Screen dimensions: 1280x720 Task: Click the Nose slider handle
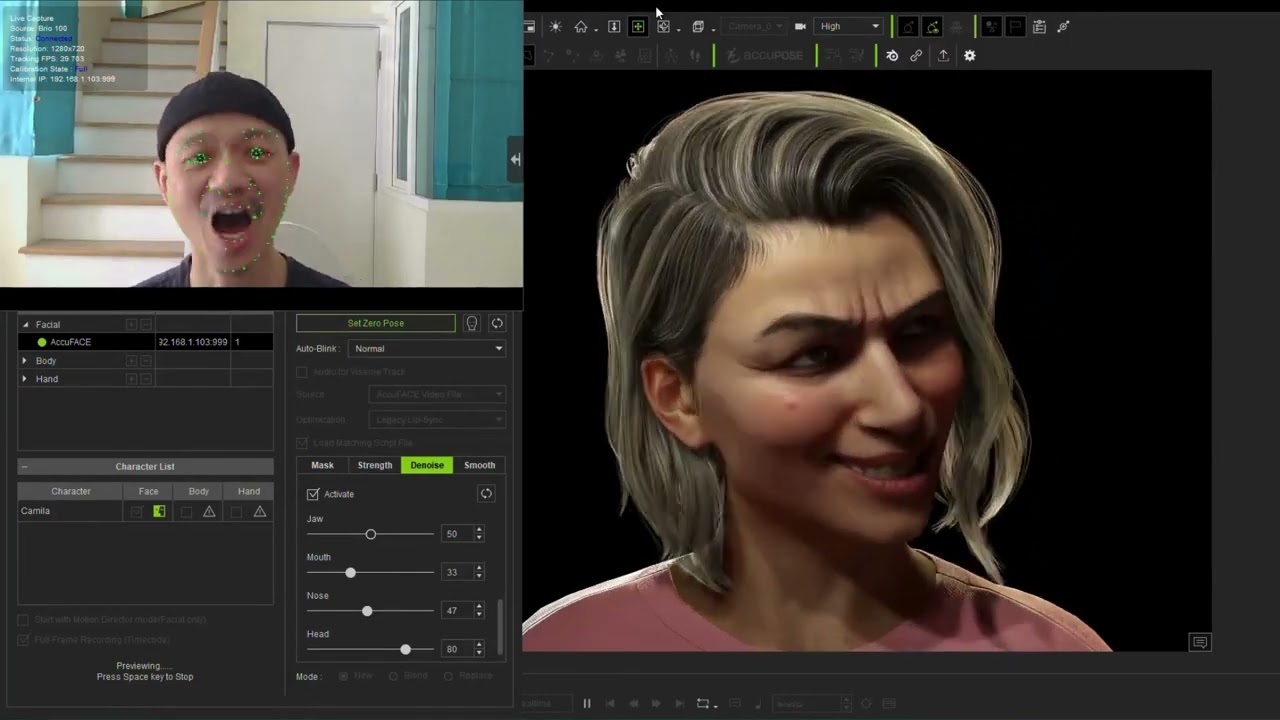tap(367, 611)
